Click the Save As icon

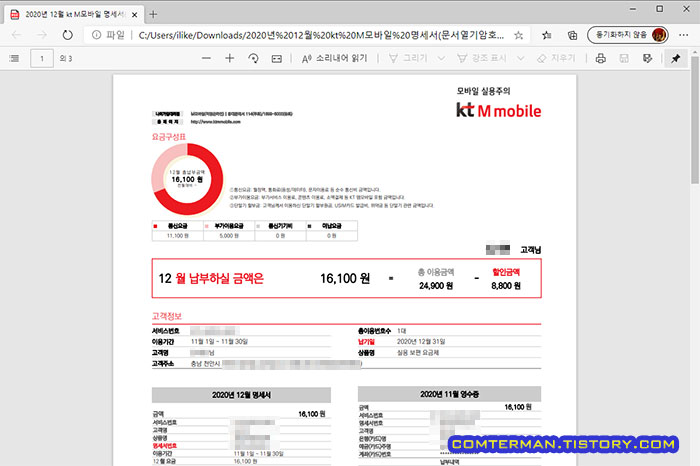[x=647, y=58]
